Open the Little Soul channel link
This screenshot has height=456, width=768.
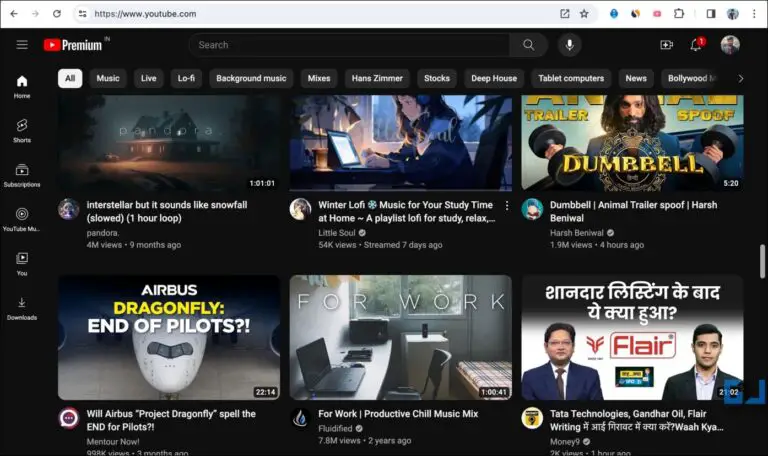(x=337, y=233)
